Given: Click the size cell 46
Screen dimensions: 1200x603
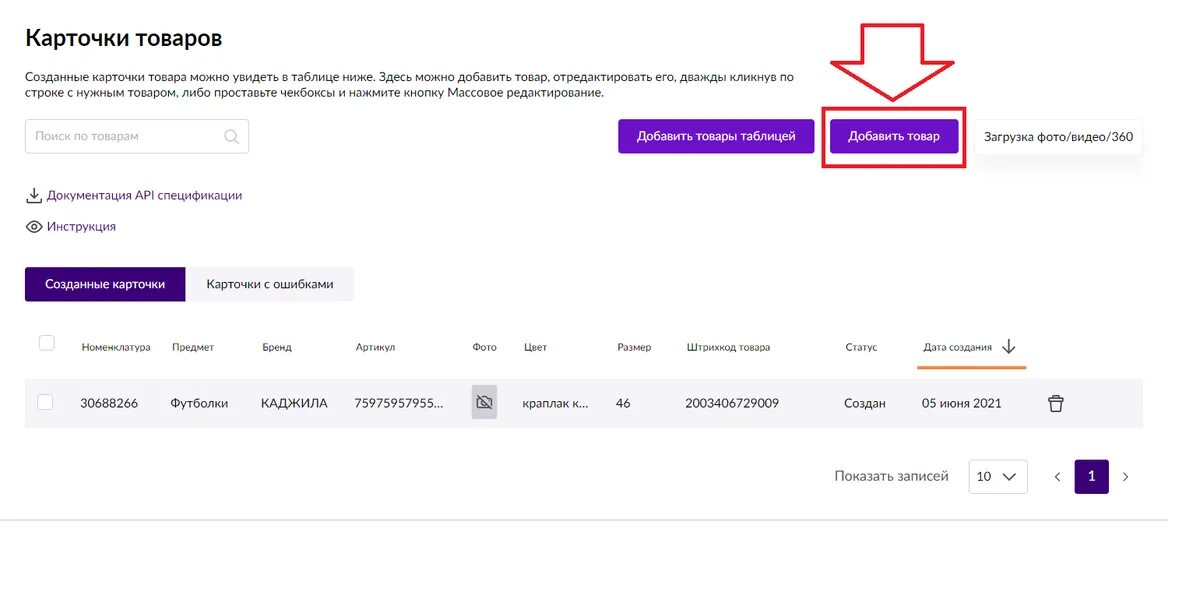Looking at the screenshot, I should point(623,404).
